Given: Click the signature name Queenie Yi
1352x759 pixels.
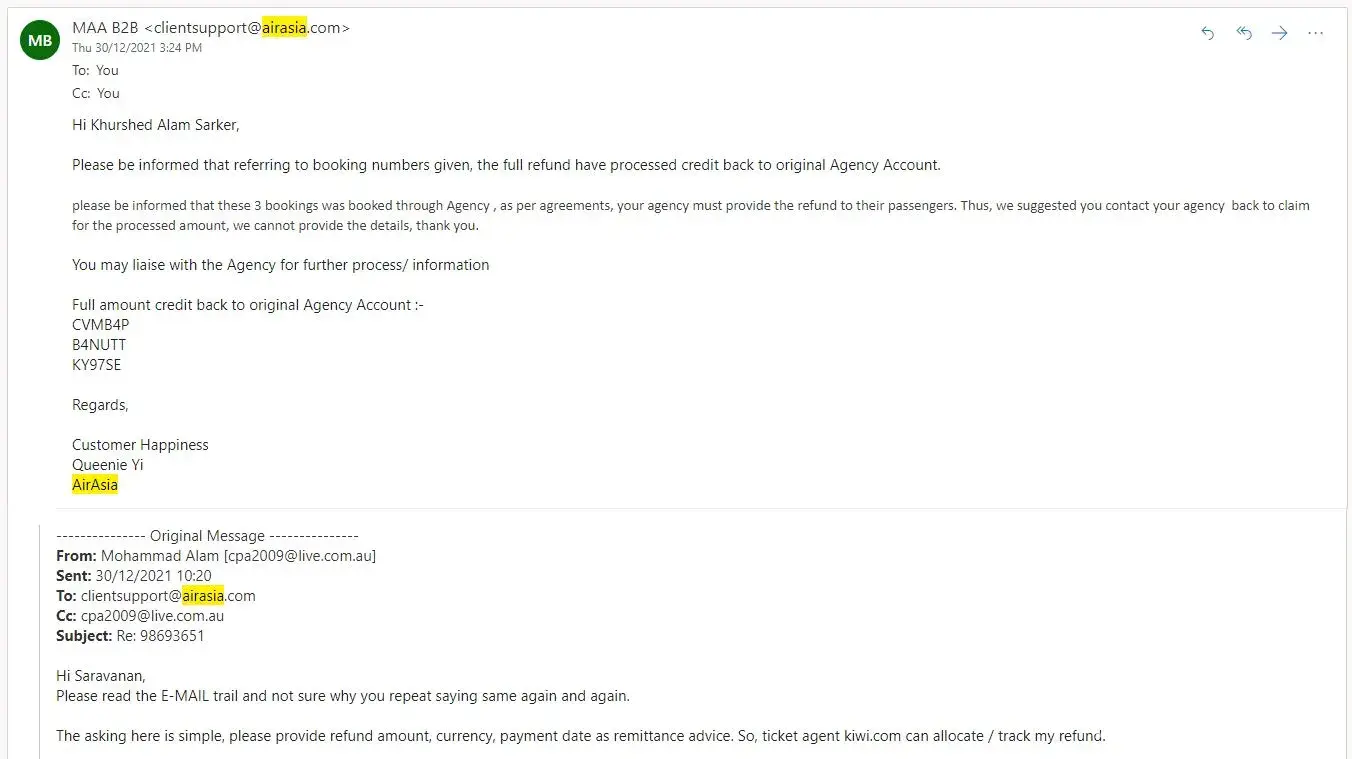Looking at the screenshot, I should click(x=107, y=465).
